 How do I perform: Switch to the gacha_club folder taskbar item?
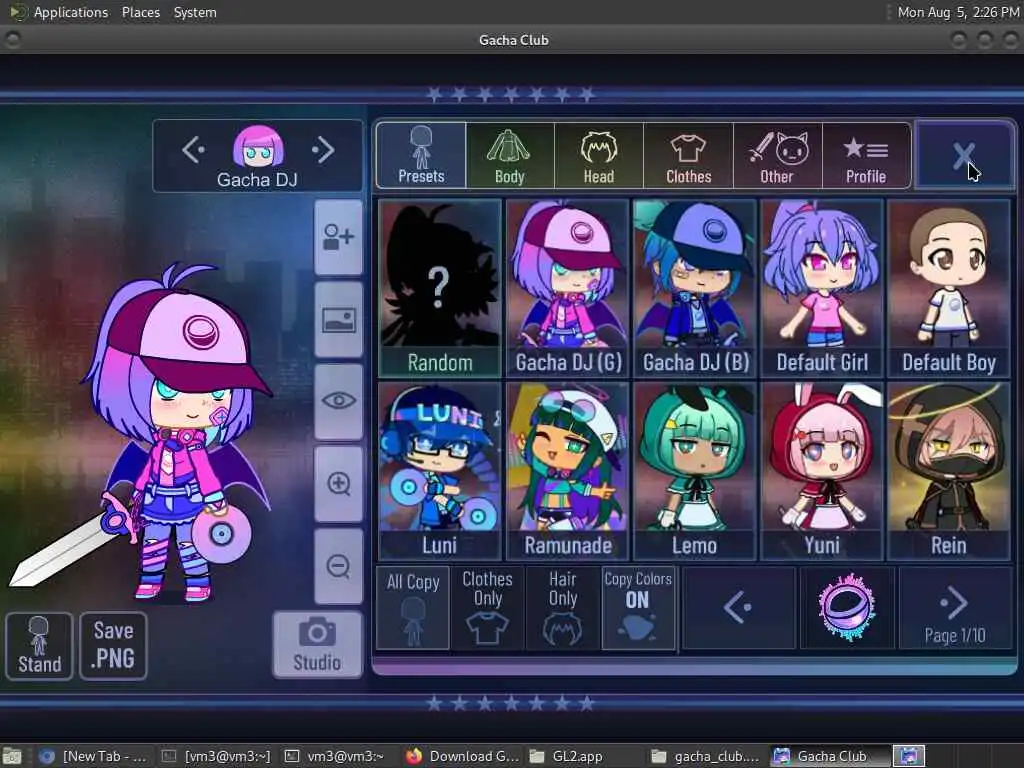click(706, 756)
